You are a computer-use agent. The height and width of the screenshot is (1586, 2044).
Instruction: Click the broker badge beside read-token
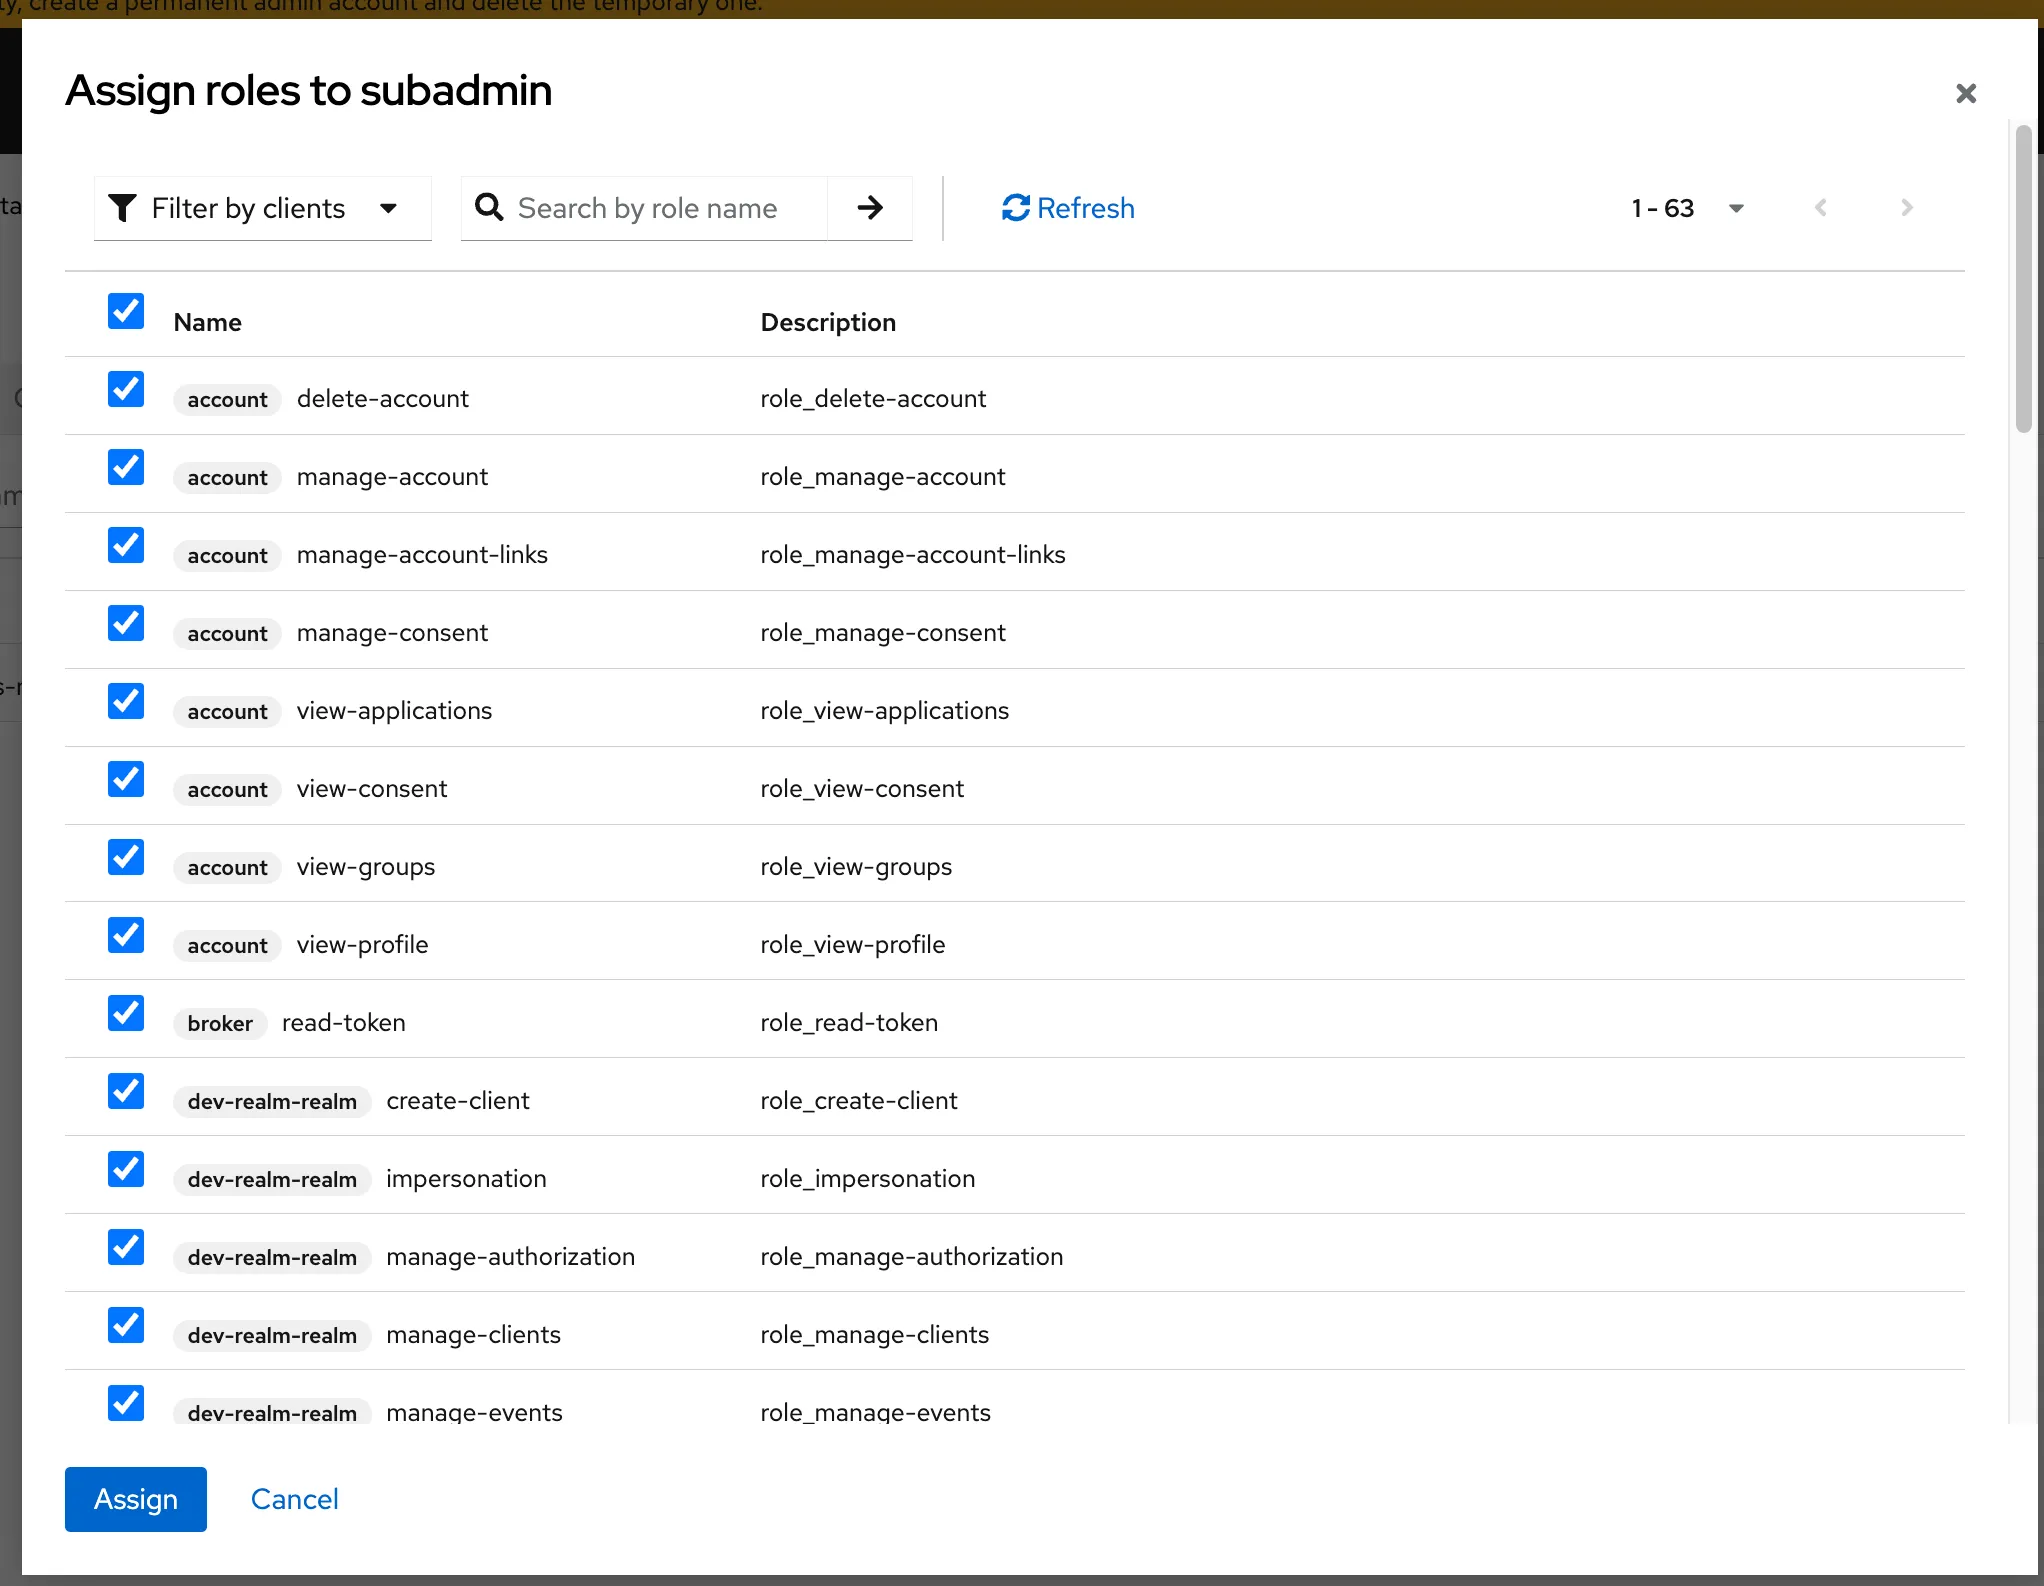point(220,1023)
